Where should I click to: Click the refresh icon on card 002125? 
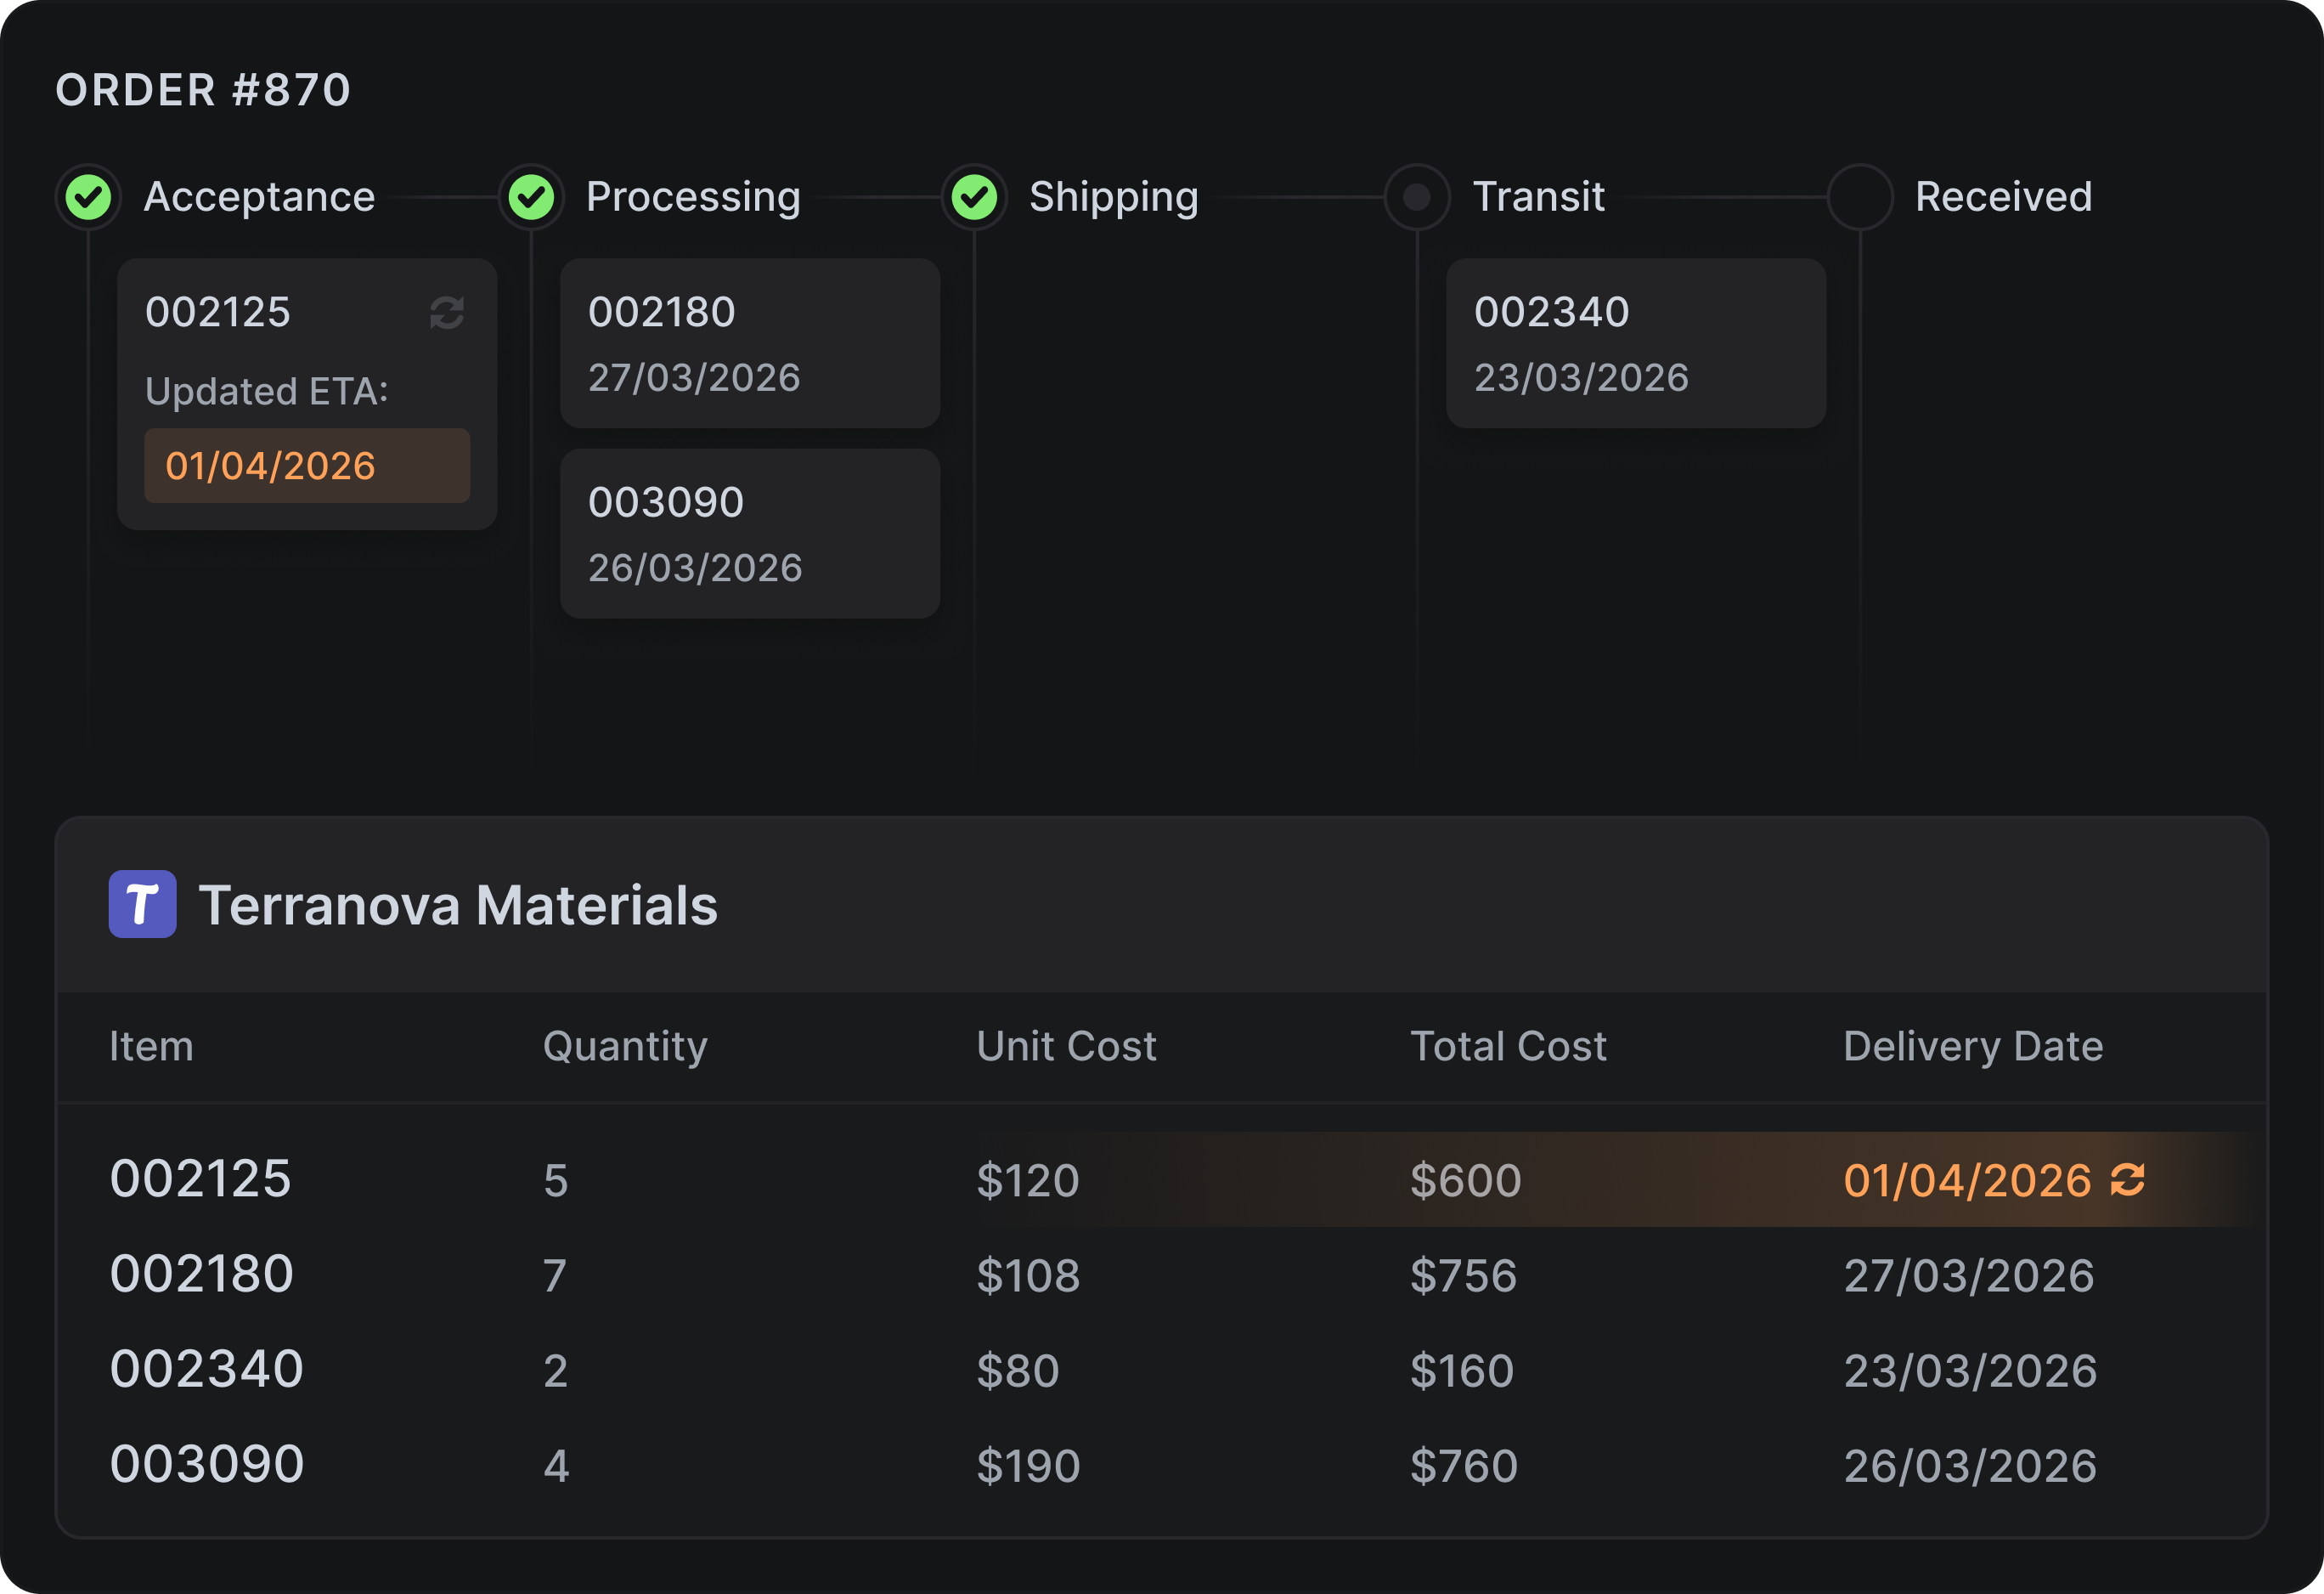(x=446, y=313)
